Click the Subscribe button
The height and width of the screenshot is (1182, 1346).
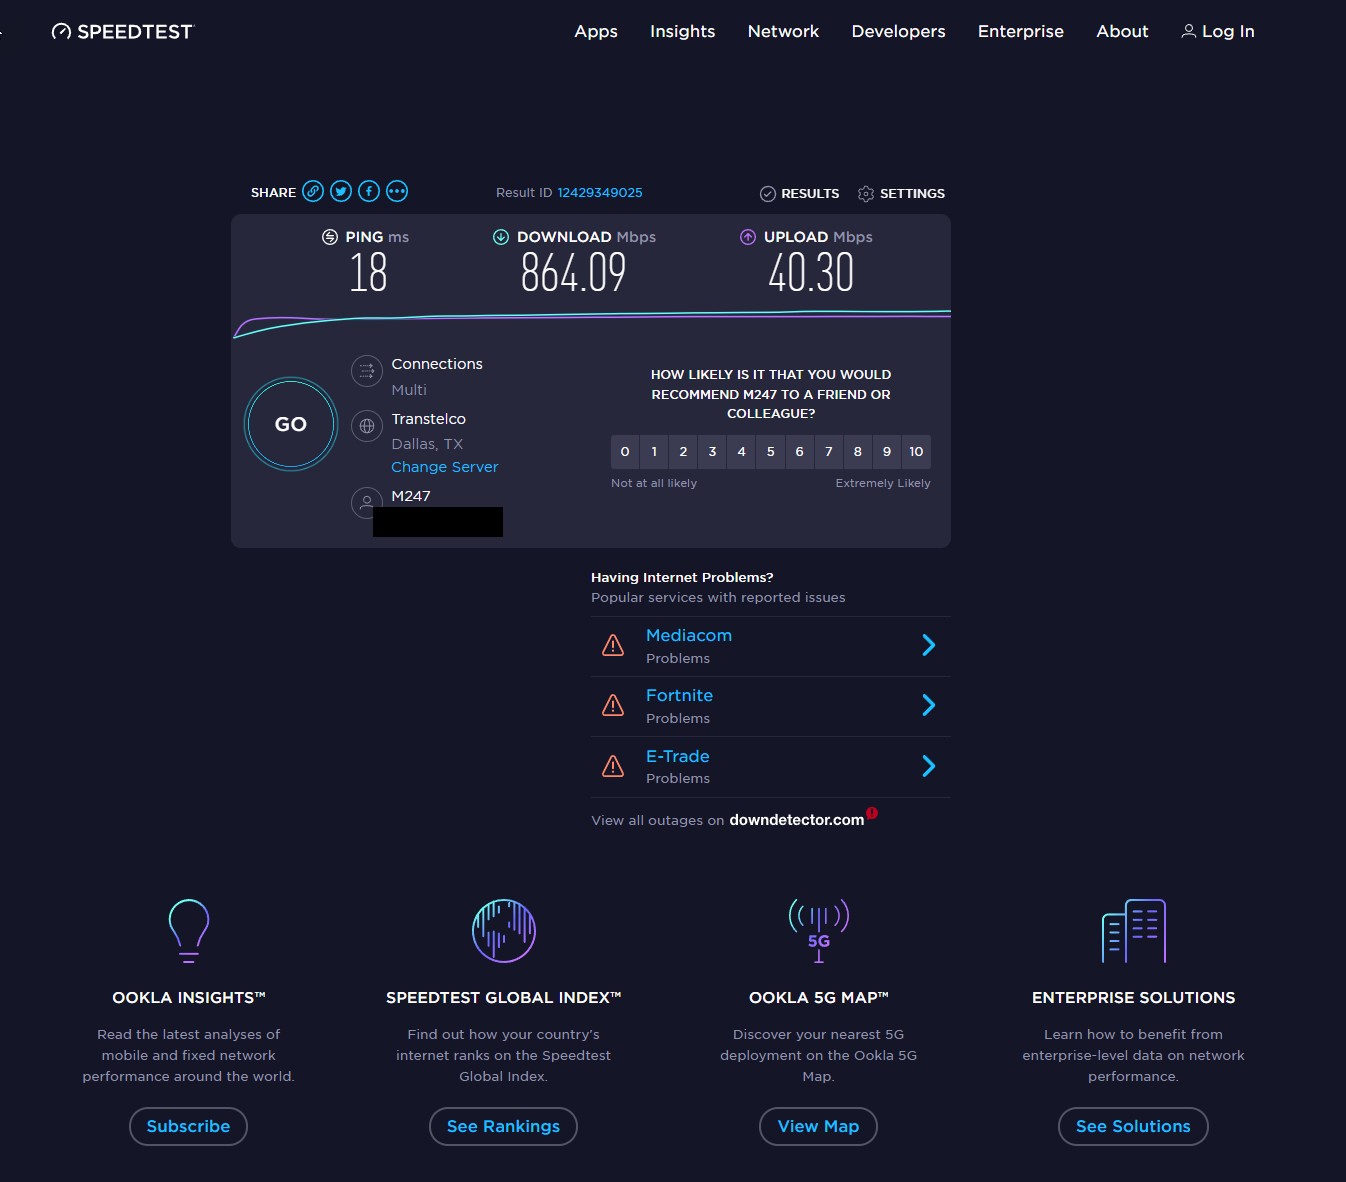[x=188, y=1126]
